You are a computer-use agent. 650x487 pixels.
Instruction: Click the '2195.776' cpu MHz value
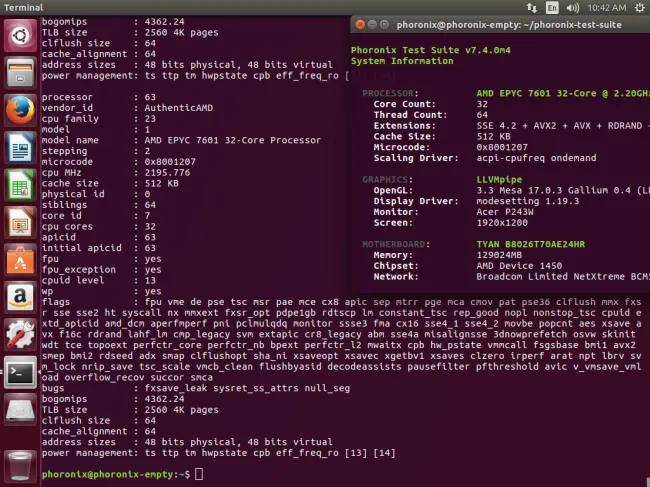tap(167, 172)
